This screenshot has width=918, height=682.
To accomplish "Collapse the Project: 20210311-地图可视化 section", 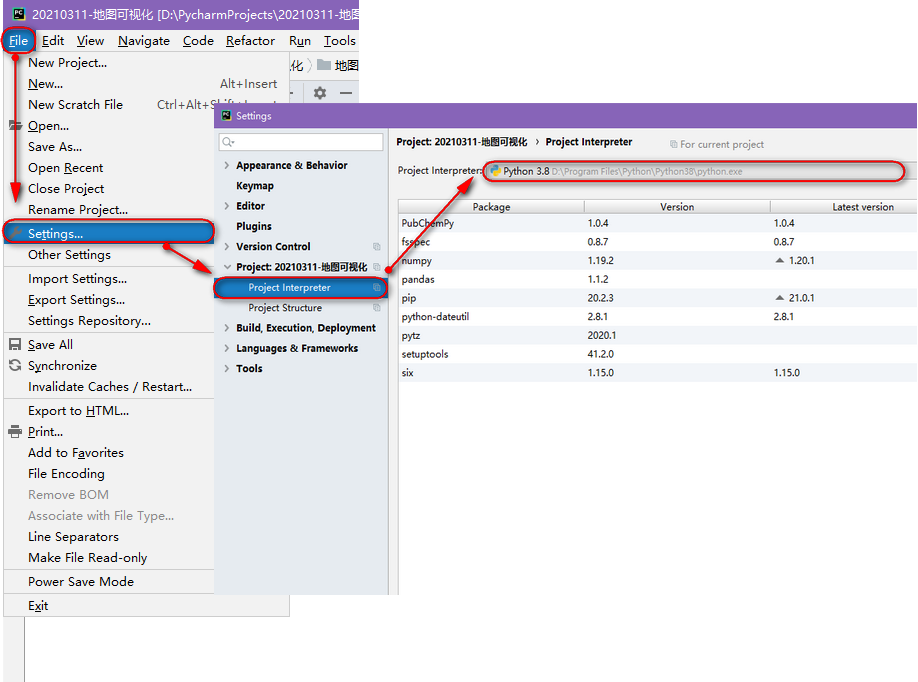I will [x=227, y=267].
